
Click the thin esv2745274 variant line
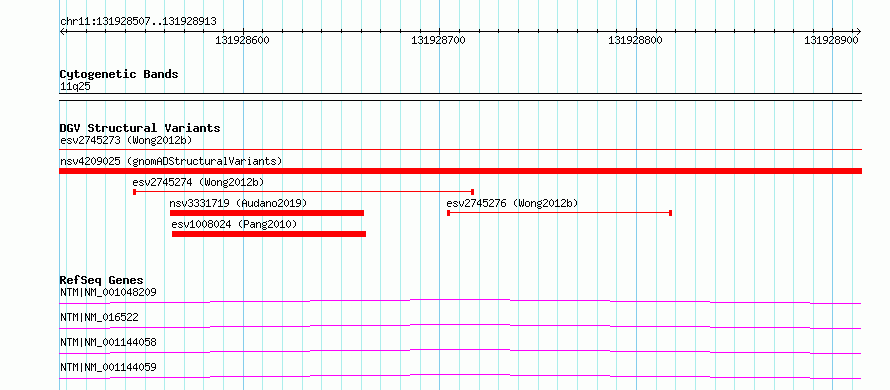tap(304, 192)
